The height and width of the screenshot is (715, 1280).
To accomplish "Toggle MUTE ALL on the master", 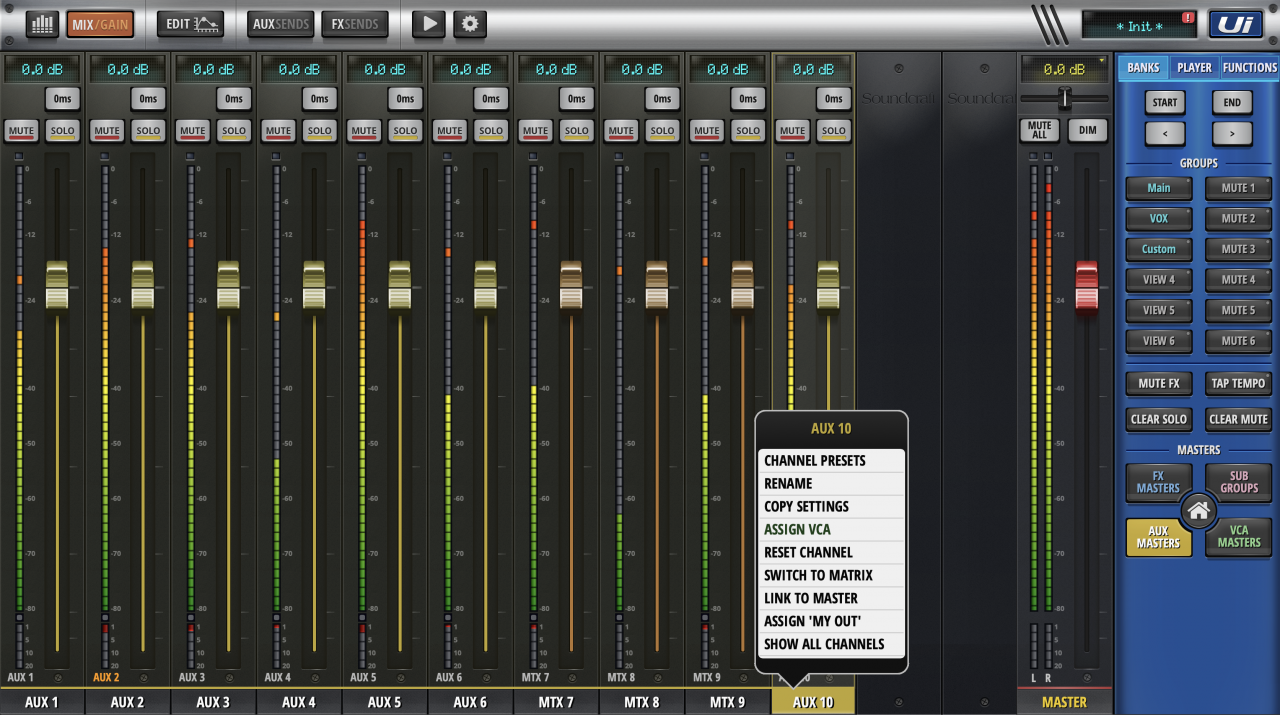I will (x=1039, y=130).
